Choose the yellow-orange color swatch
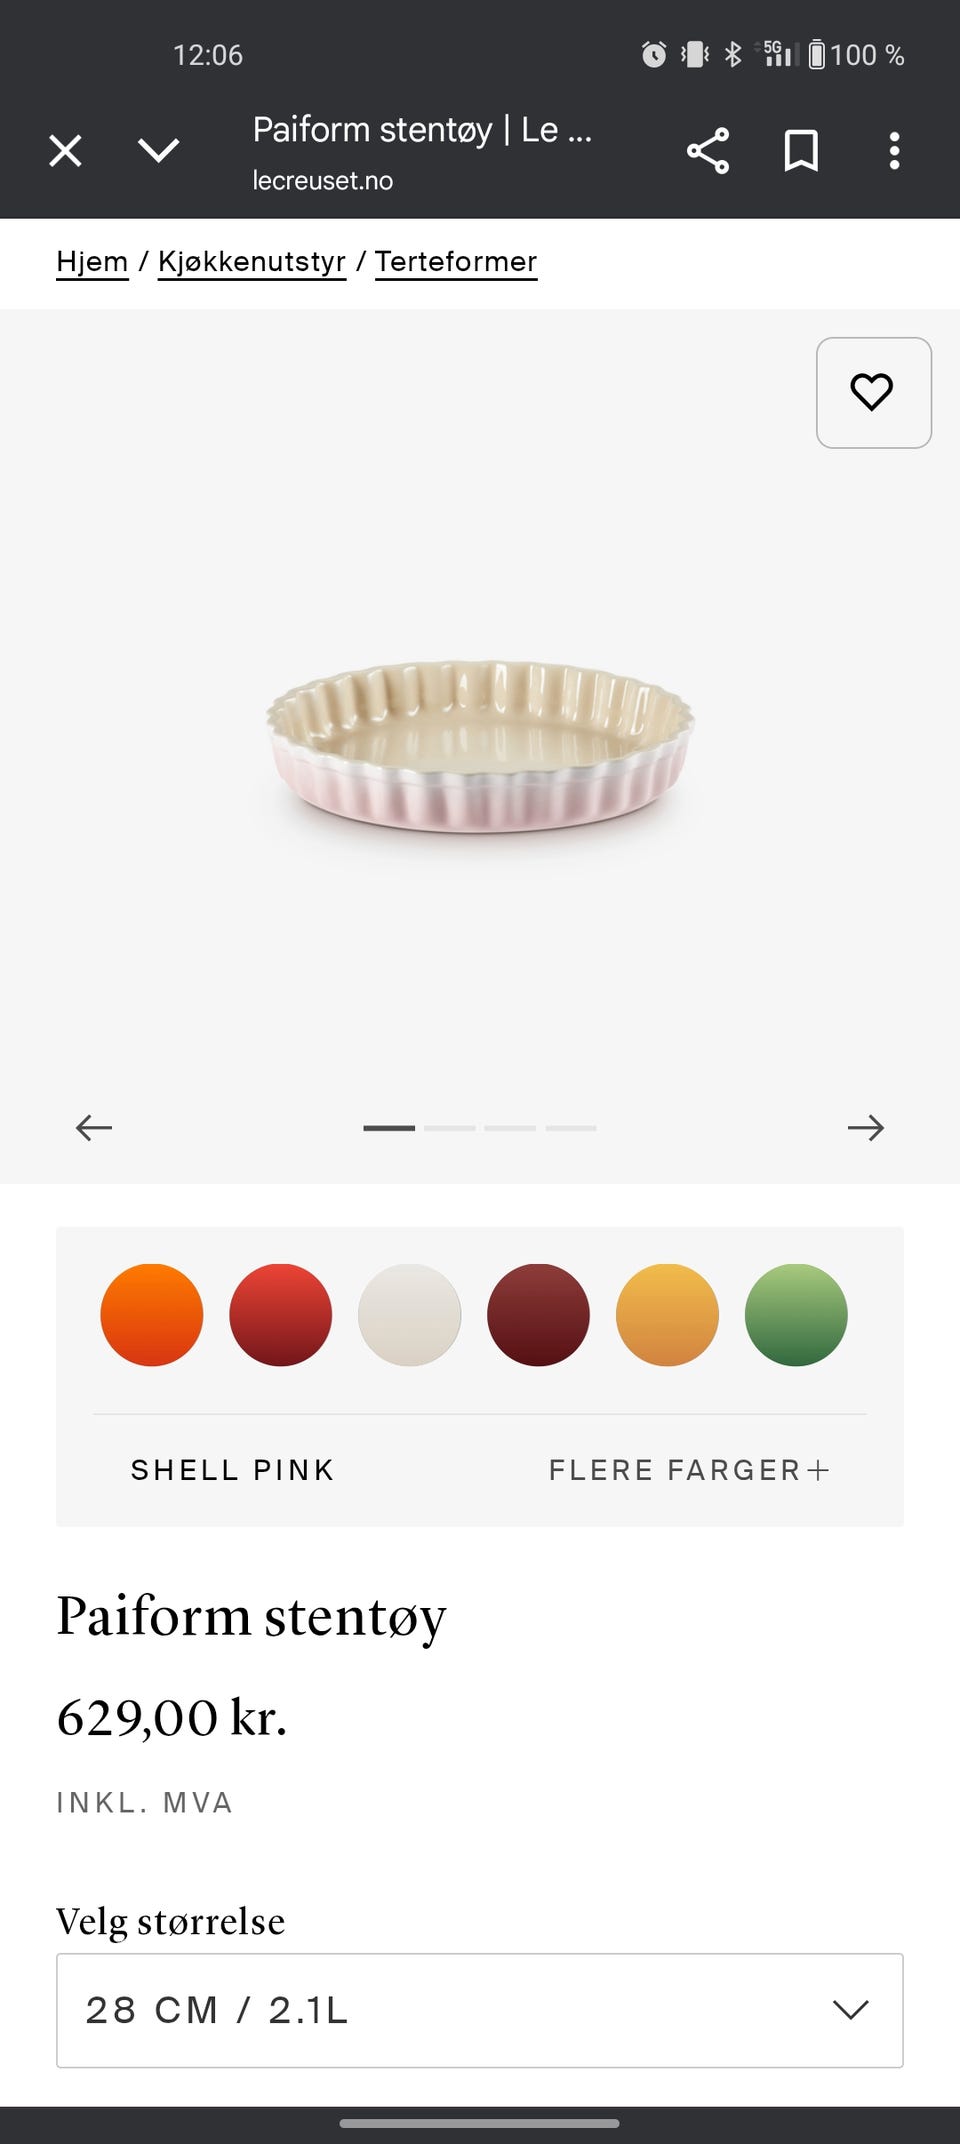Screen dimensions: 960x2144 667,1315
